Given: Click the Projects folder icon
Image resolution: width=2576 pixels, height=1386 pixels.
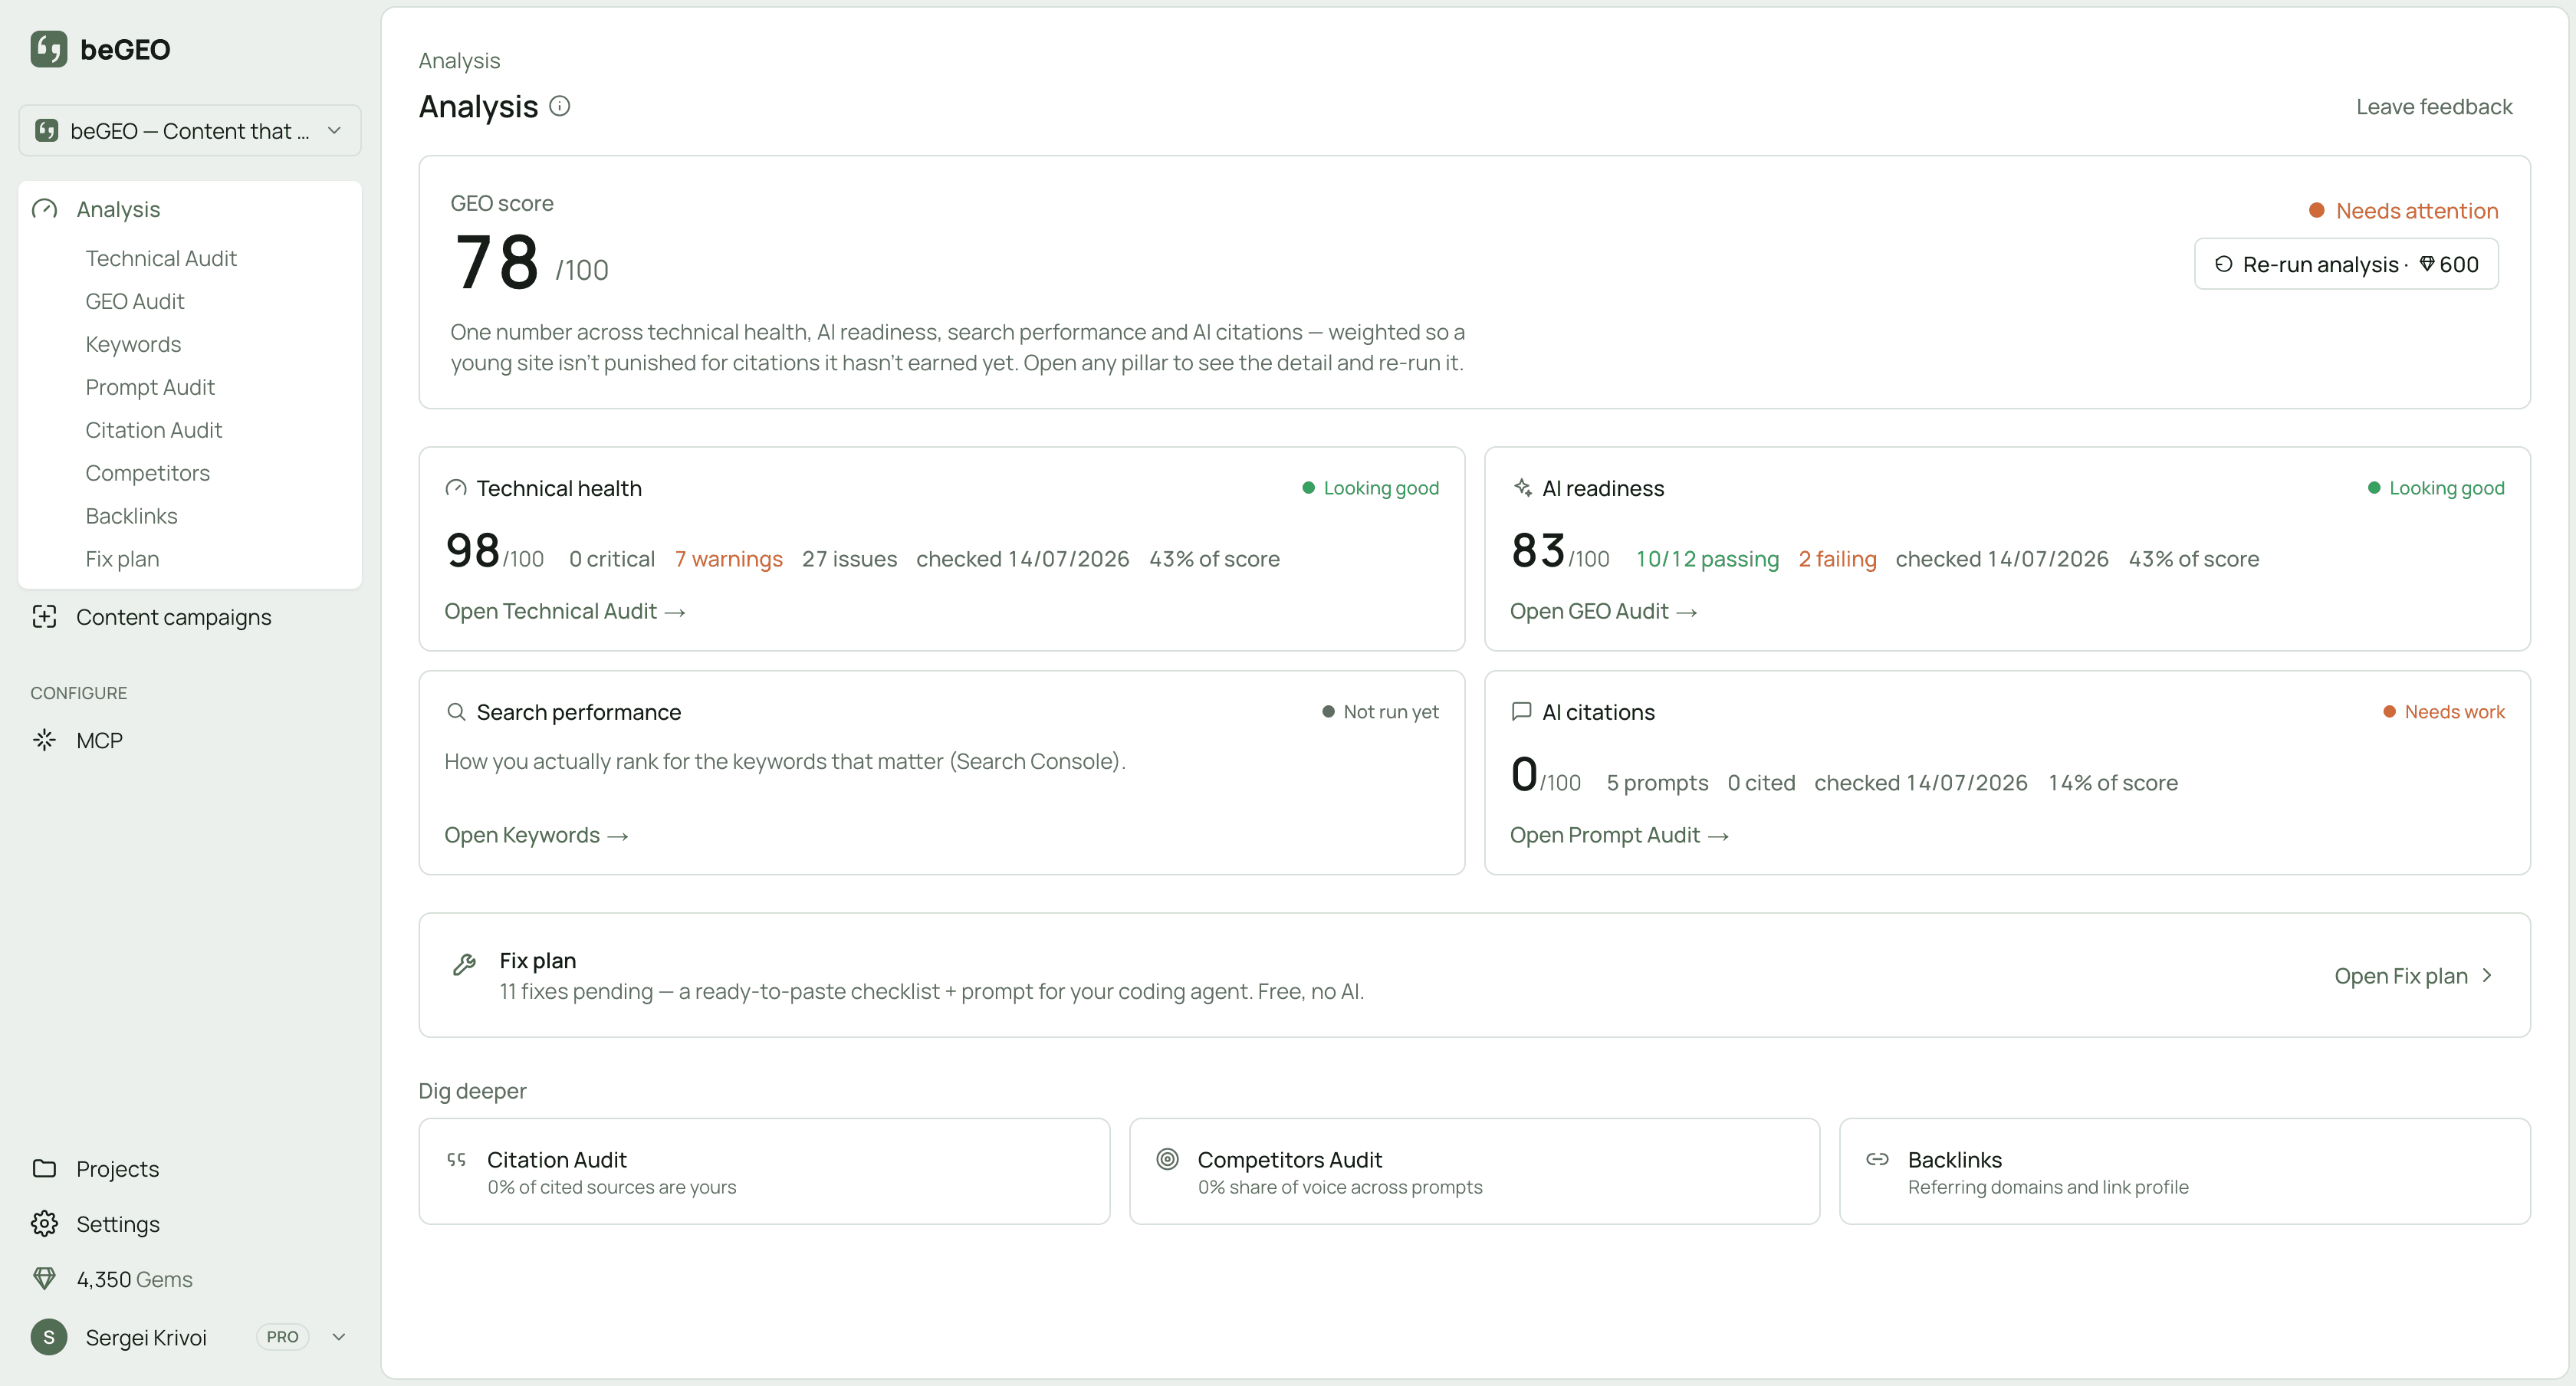Looking at the screenshot, I should tap(44, 1168).
